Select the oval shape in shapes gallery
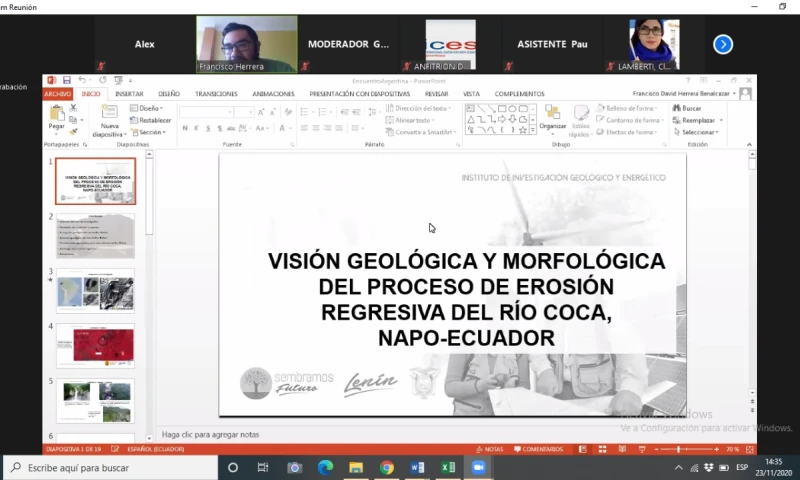The width and height of the screenshot is (800, 480). coord(512,109)
